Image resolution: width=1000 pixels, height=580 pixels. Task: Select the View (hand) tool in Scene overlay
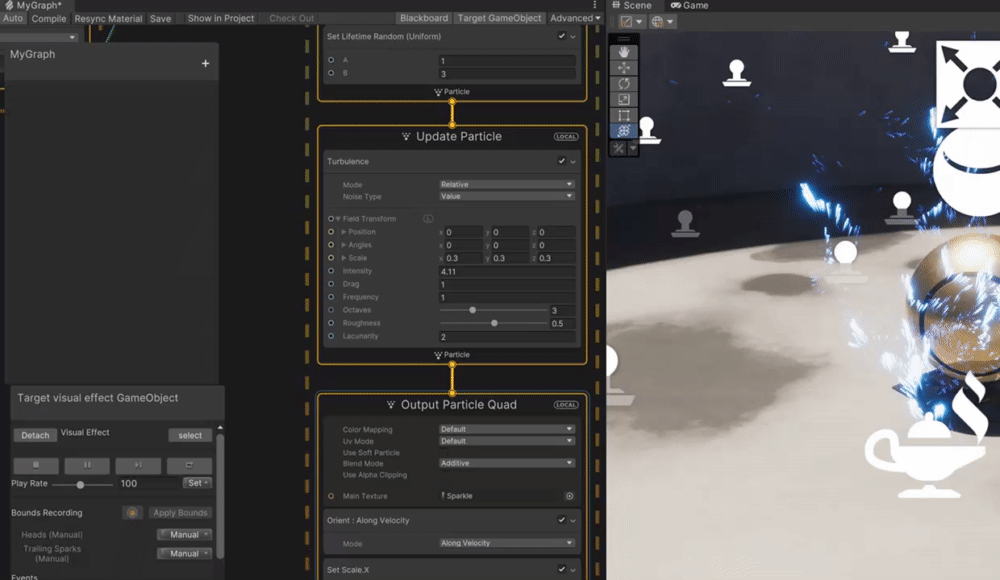point(625,53)
